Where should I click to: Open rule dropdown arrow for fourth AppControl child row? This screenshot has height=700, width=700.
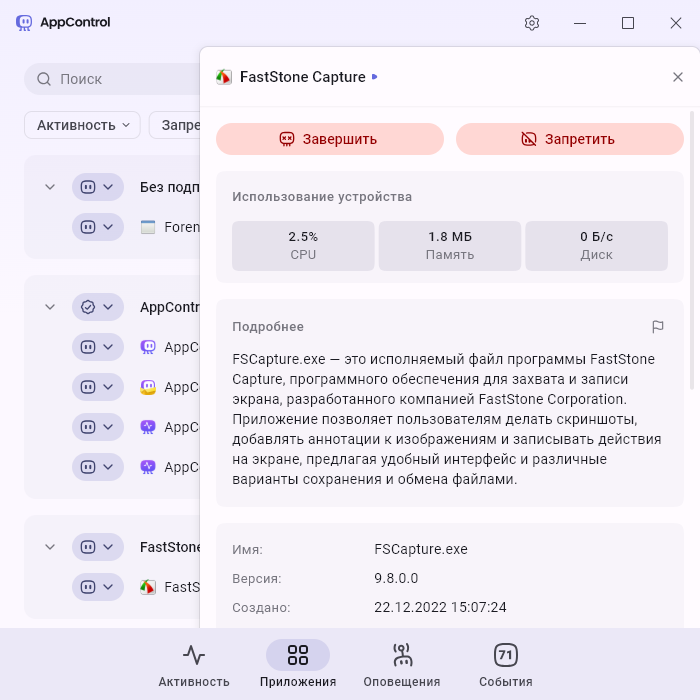point(108,467)
